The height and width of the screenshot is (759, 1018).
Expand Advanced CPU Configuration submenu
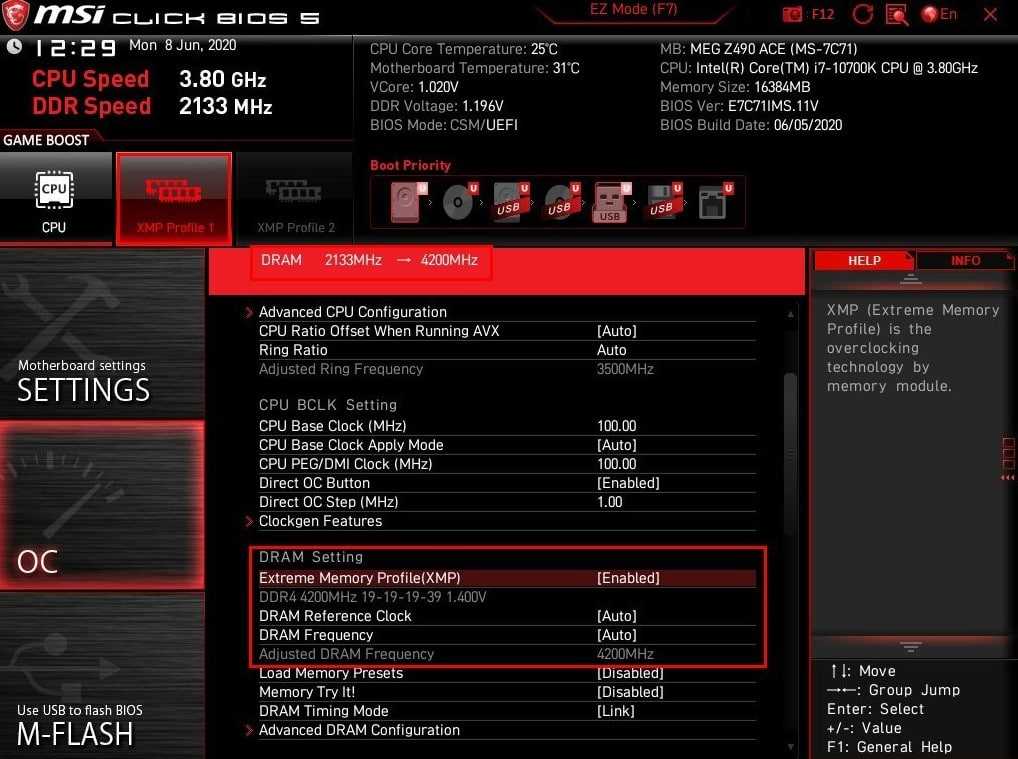pyautogui.click(x=353, y=312)
